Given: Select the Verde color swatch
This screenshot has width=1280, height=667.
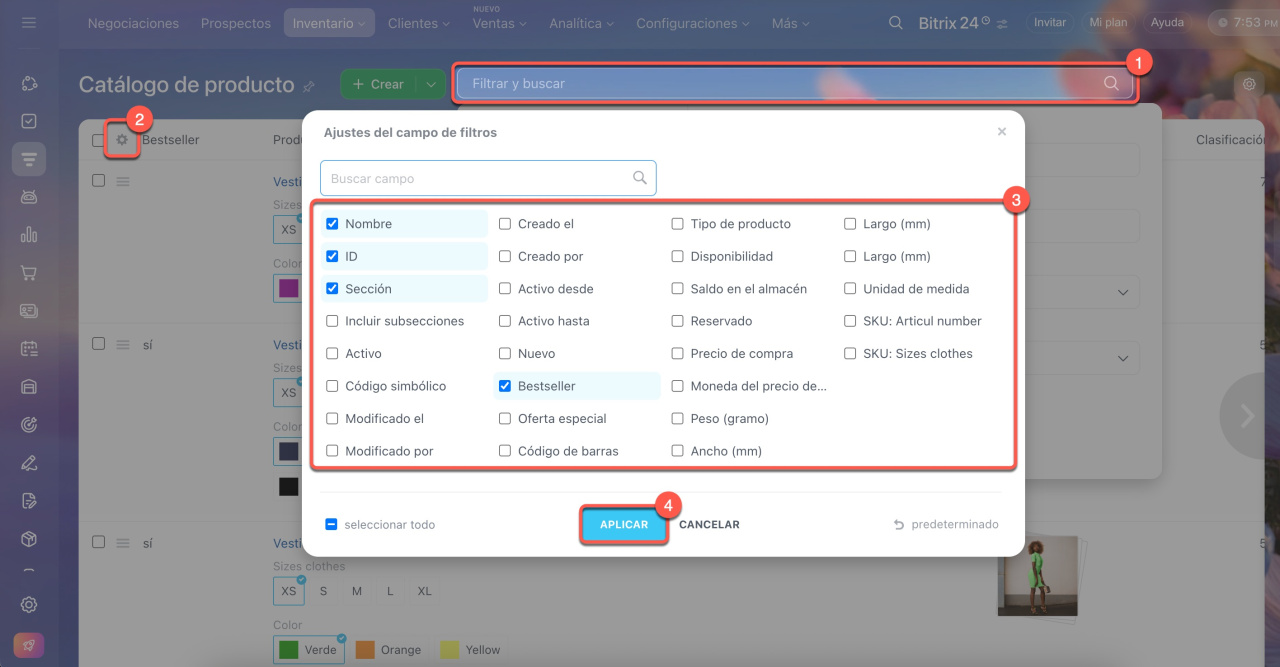Looking at the screenshot, I should click(308, 649).
